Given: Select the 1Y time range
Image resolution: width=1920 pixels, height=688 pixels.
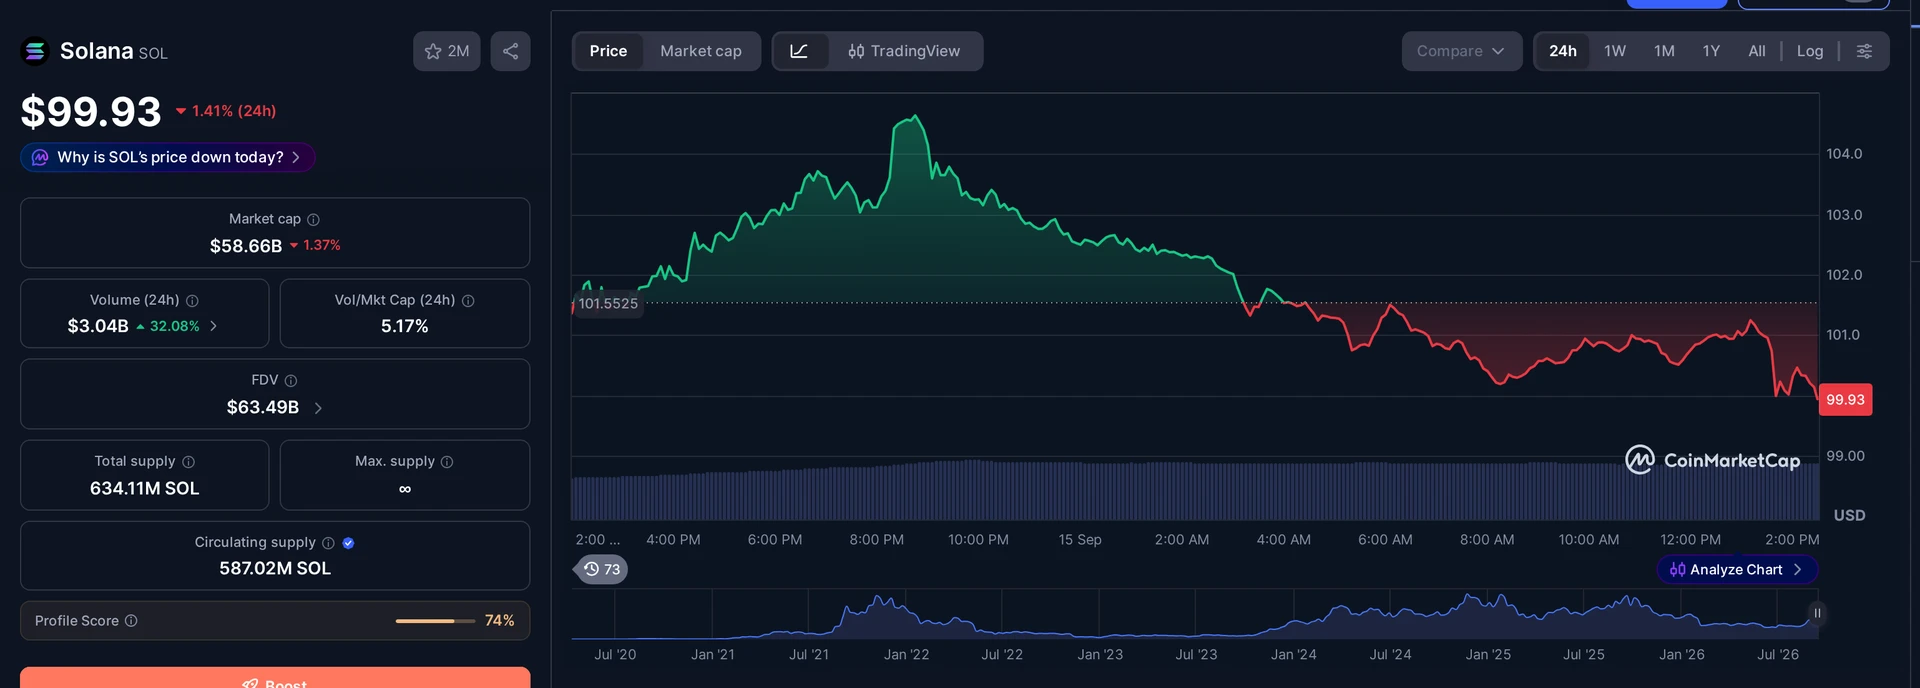Looking at the screenshot, I should (x=1711, y=51).
